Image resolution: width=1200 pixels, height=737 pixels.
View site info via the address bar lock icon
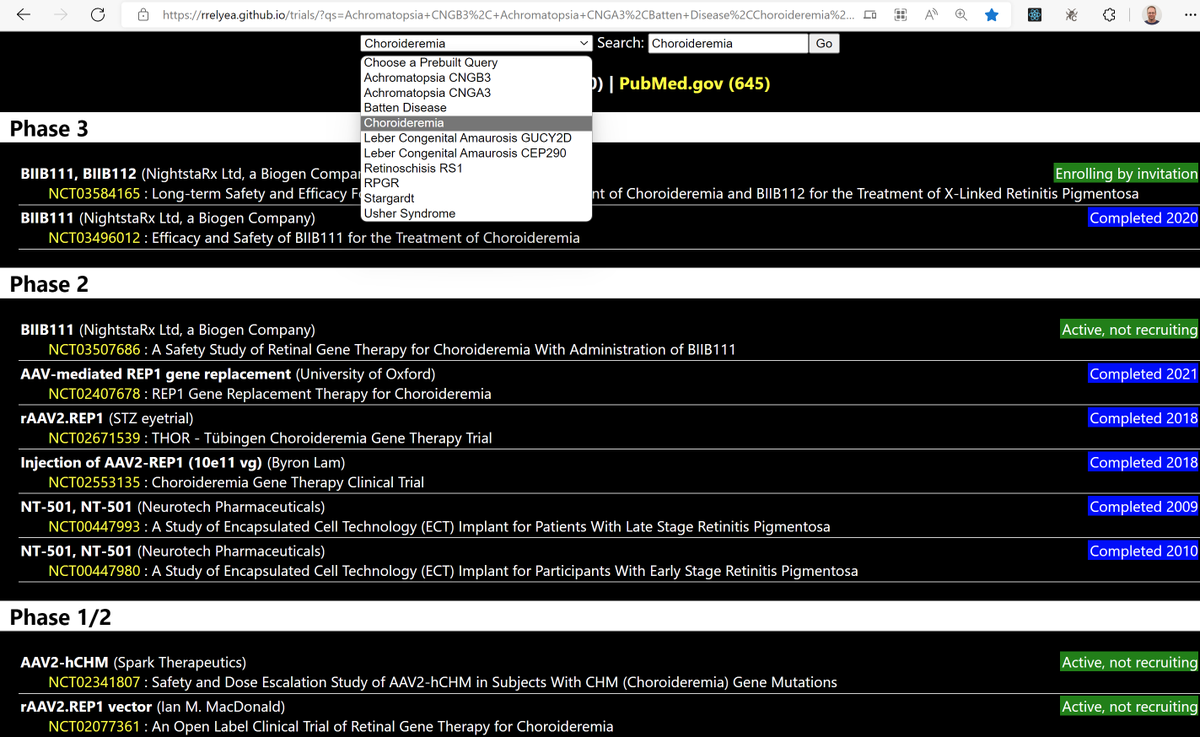pyautogui.click(x=143, y=15)
